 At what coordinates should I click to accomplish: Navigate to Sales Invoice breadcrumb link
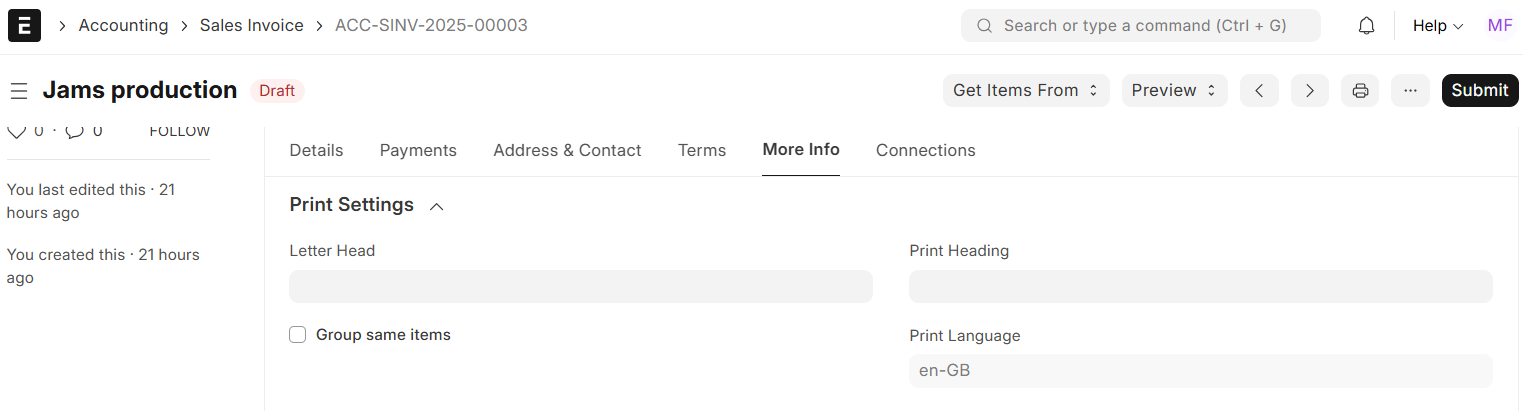(251, 26)
